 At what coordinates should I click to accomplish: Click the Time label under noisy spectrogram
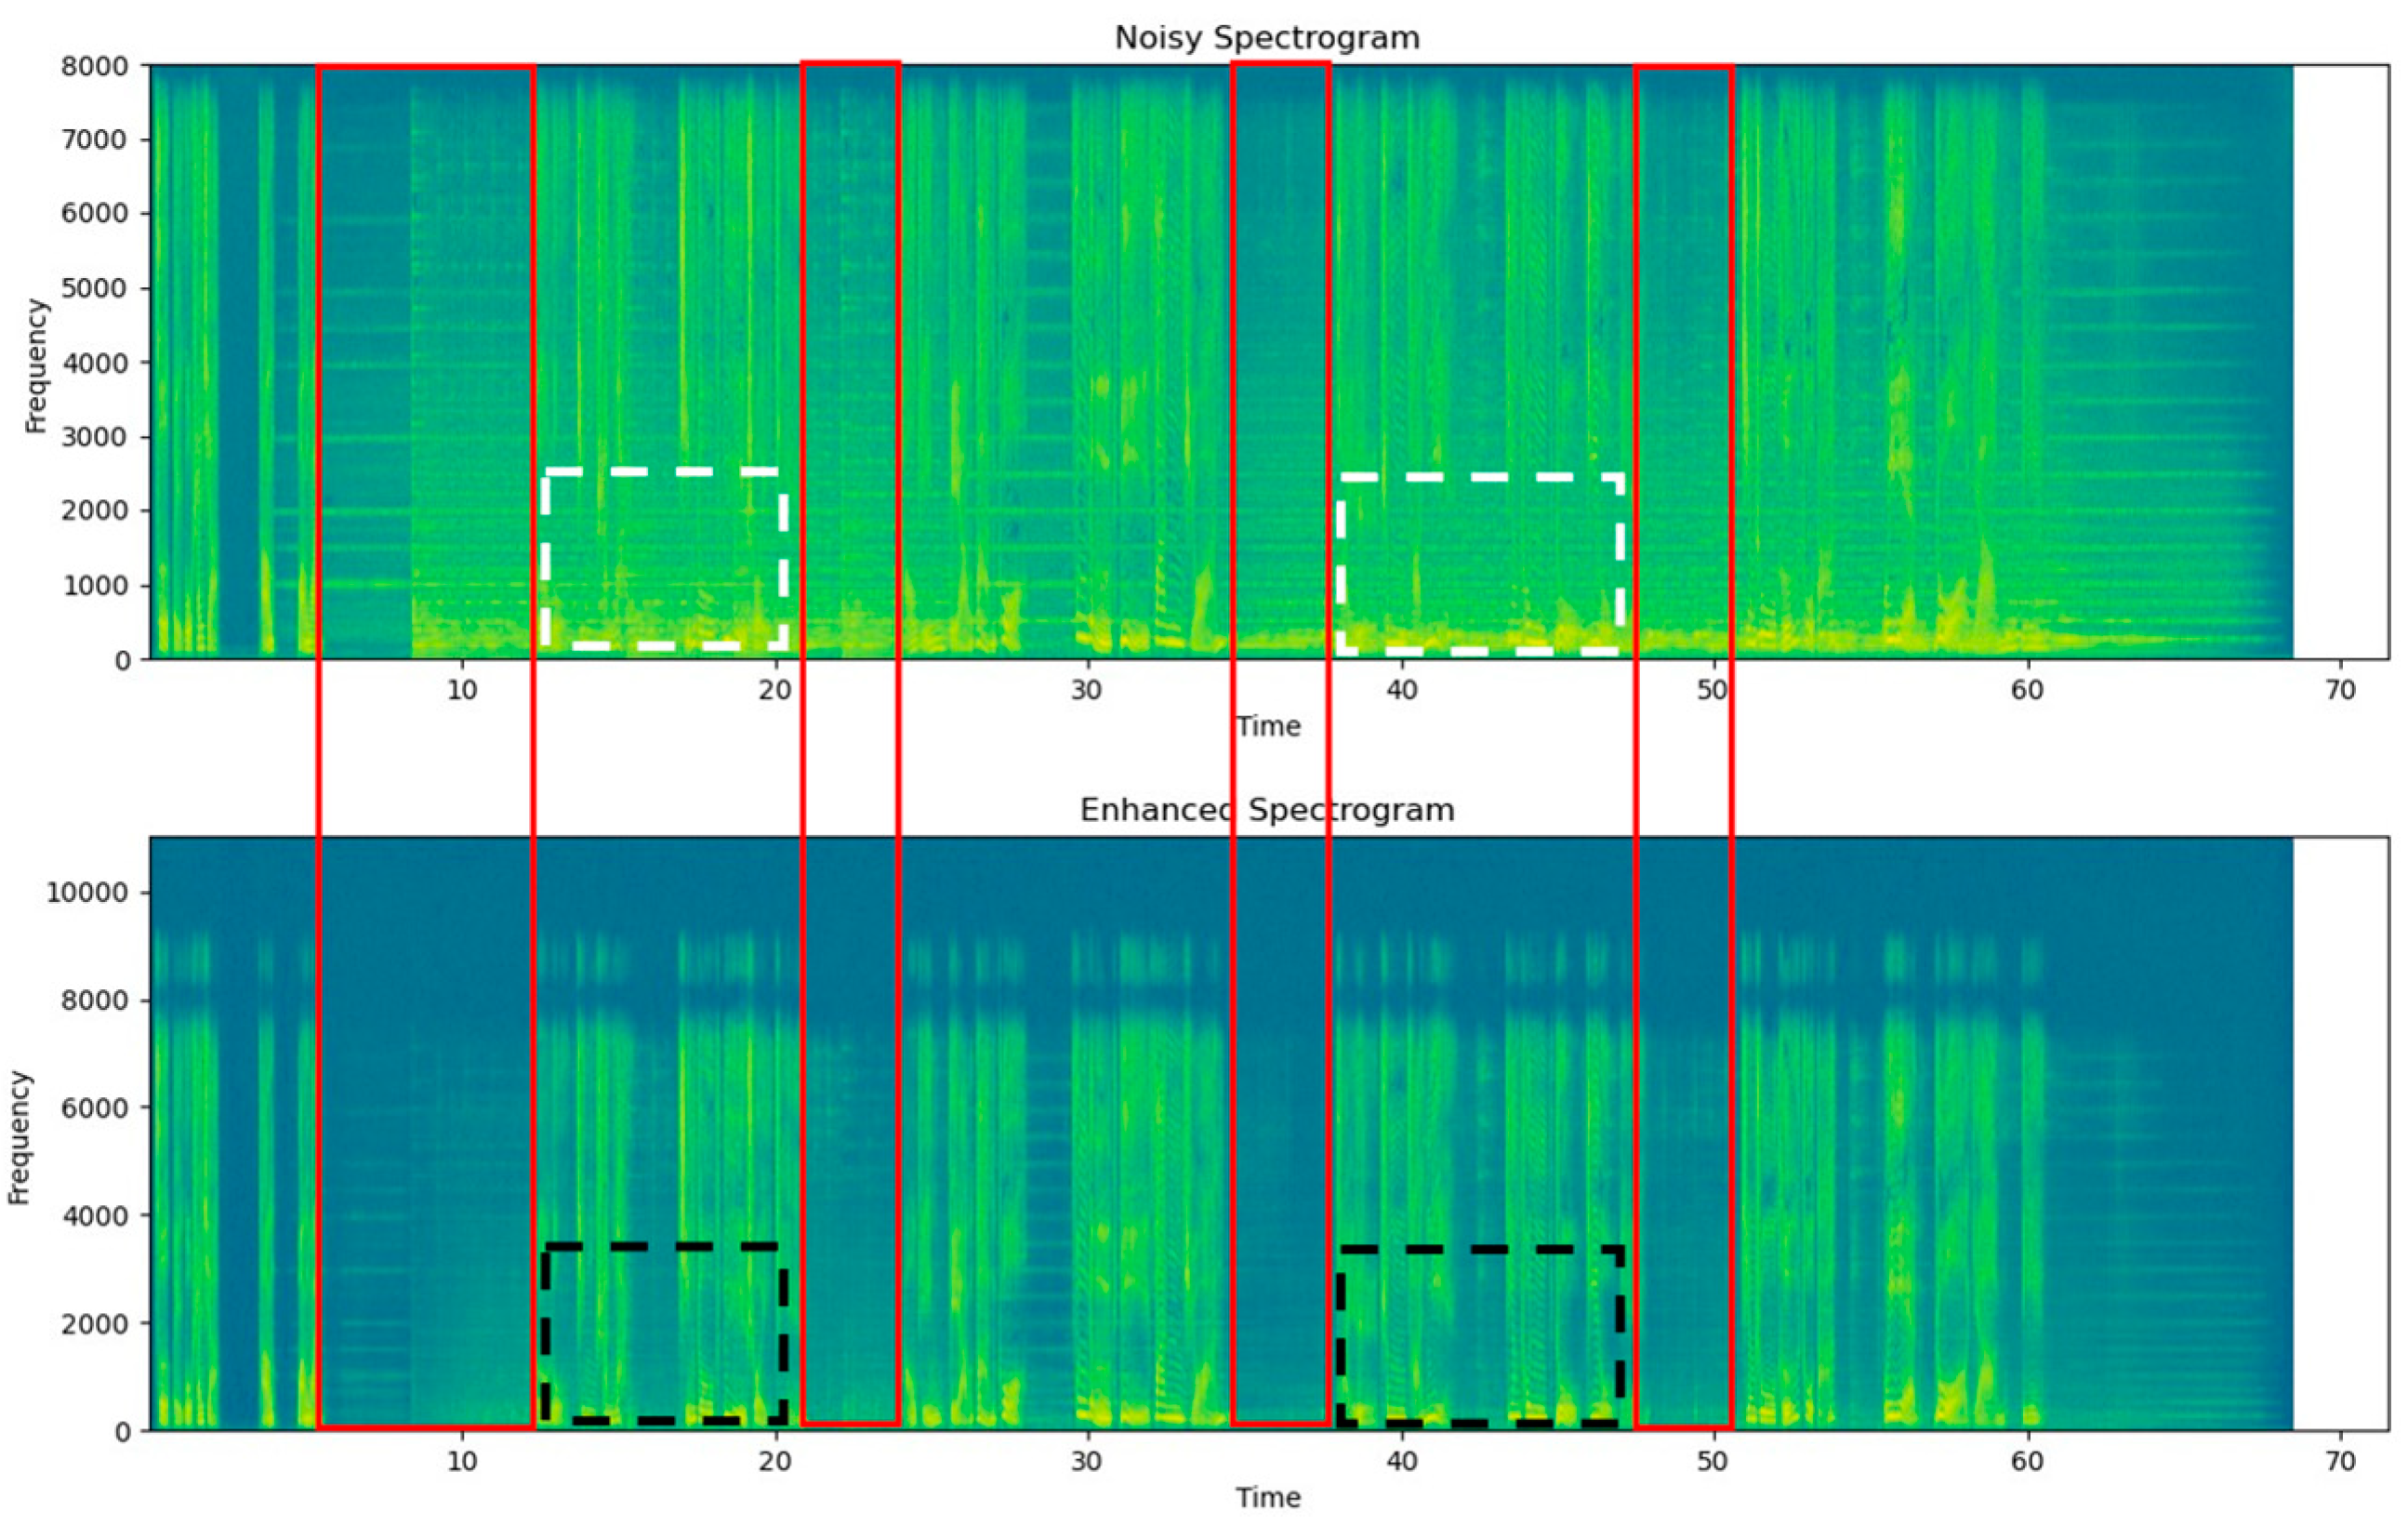coord(1268,726)
